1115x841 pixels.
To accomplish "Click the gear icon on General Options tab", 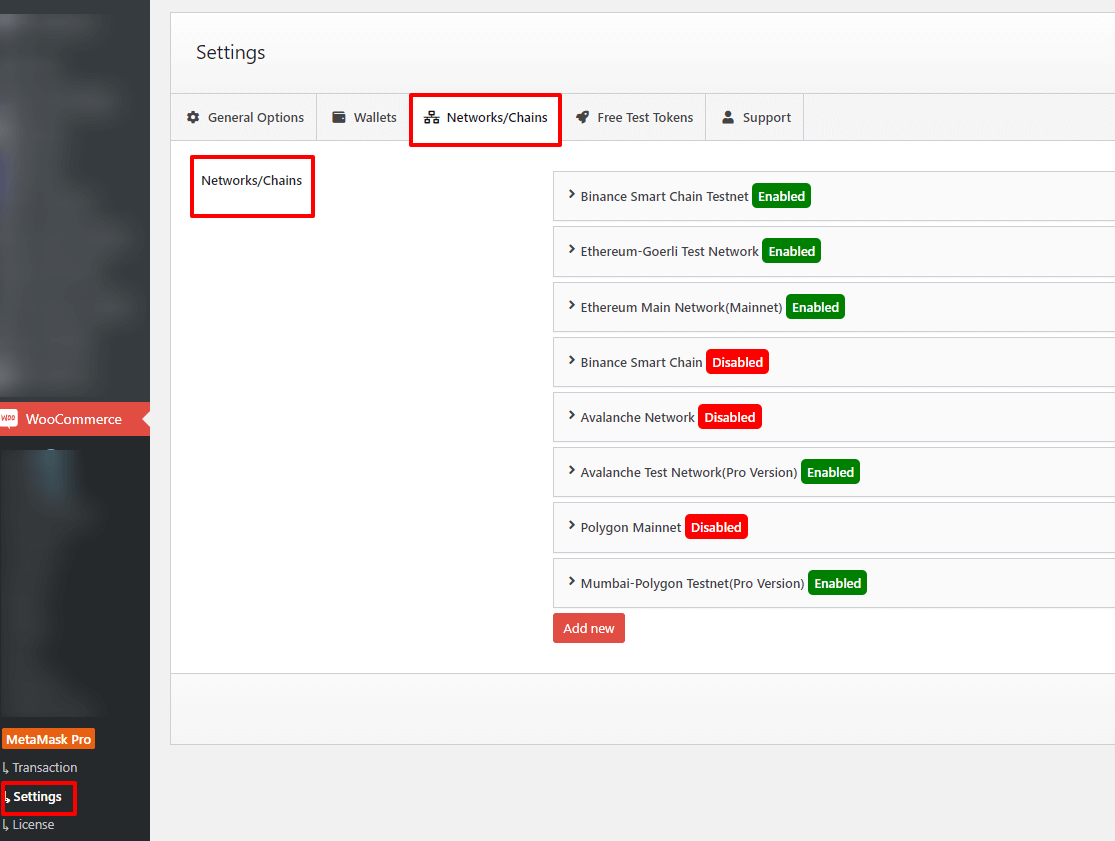I will (193, 117).
